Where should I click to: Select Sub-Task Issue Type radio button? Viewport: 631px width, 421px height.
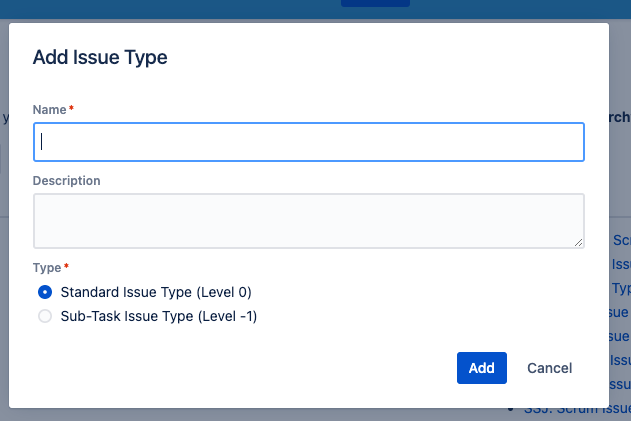(x=45, y=316)
